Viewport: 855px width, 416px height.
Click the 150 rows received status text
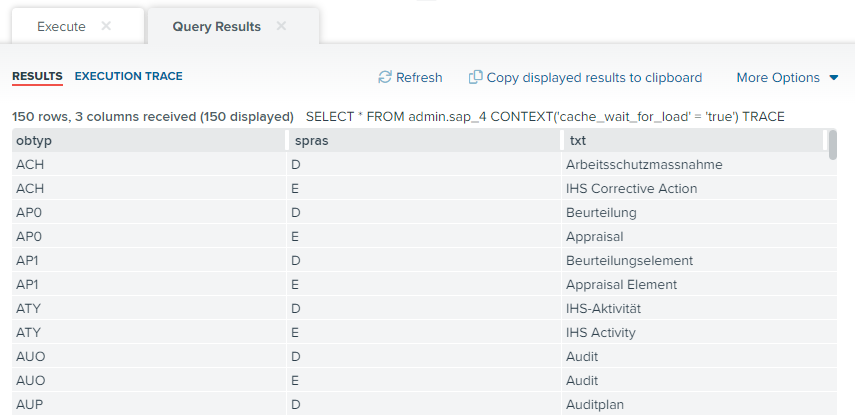(x=153, y=117)
